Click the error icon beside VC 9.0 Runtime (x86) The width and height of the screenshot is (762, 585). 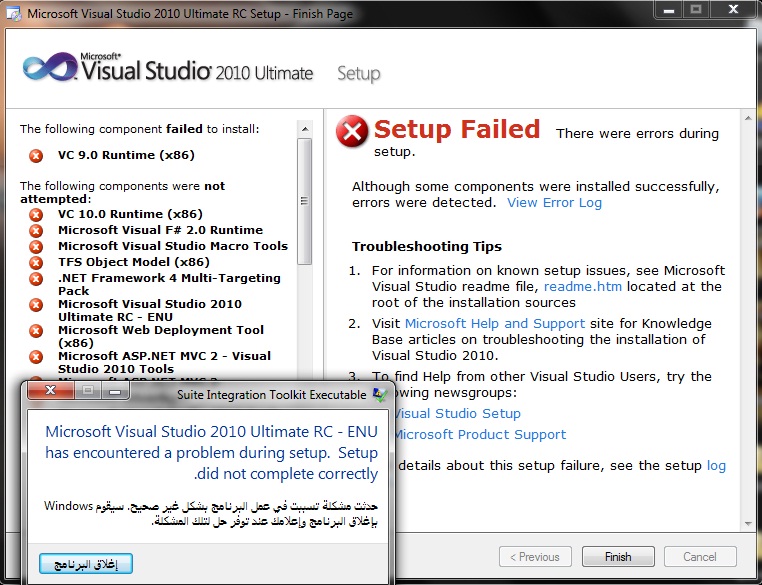point(36,155)
